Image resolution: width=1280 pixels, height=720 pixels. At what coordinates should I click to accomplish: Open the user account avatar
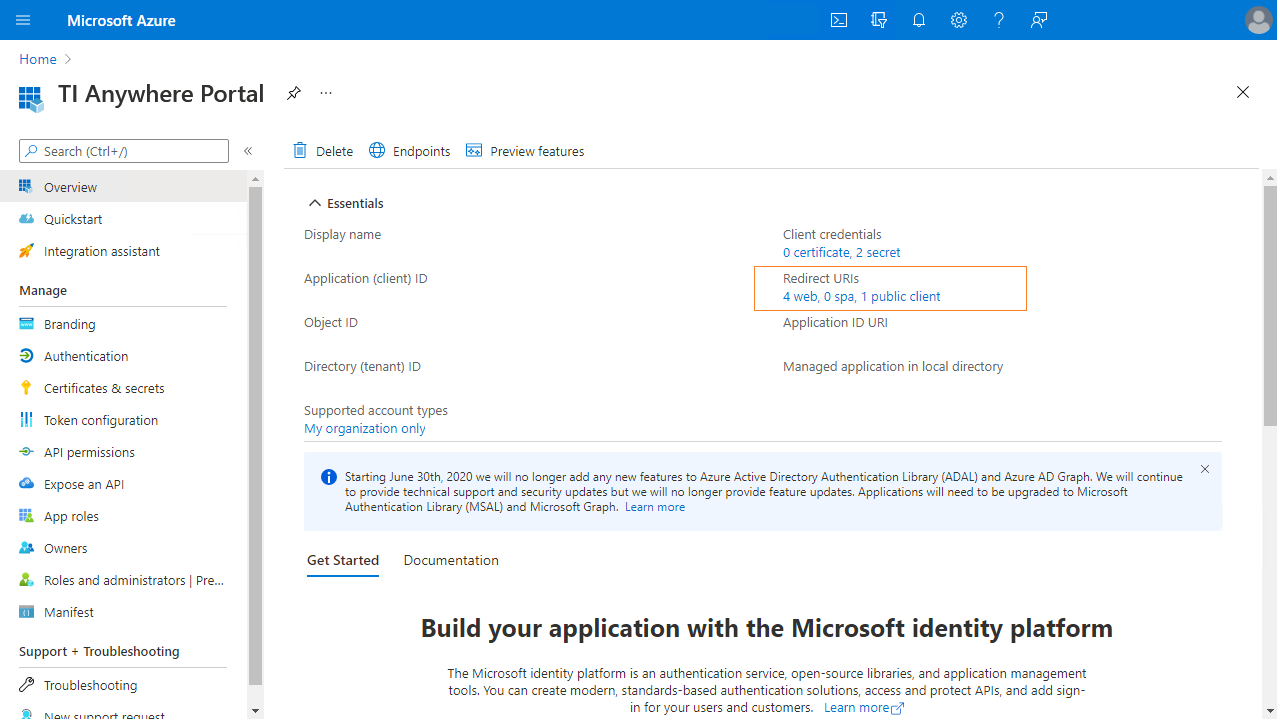point(1259,20)
